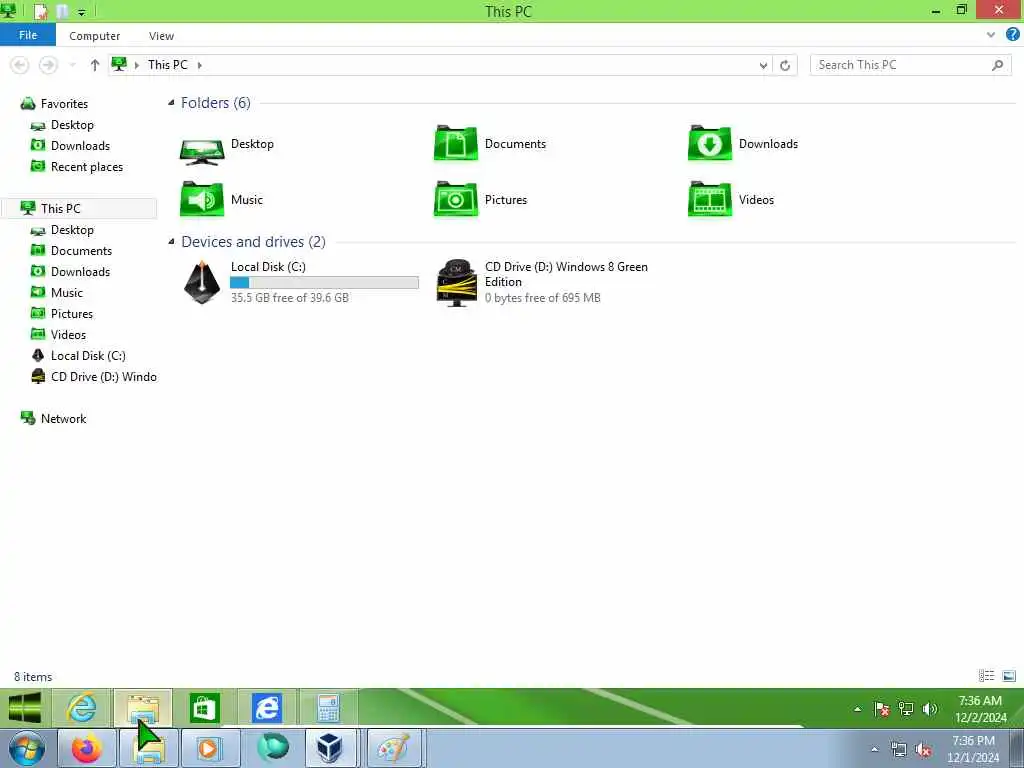Refresh the This PC address bar
1024x768 pixels.
point(785,65)
